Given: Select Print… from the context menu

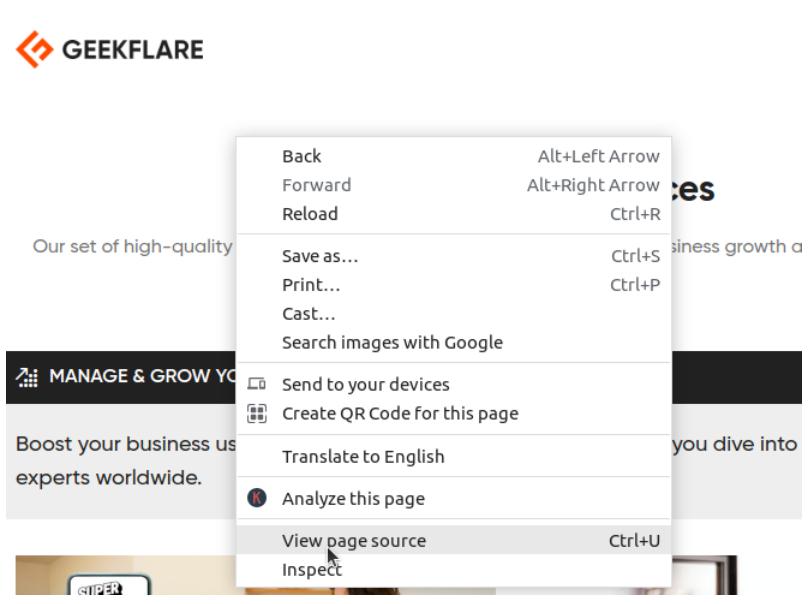Looking at the screenshot, I should [311, 285].
